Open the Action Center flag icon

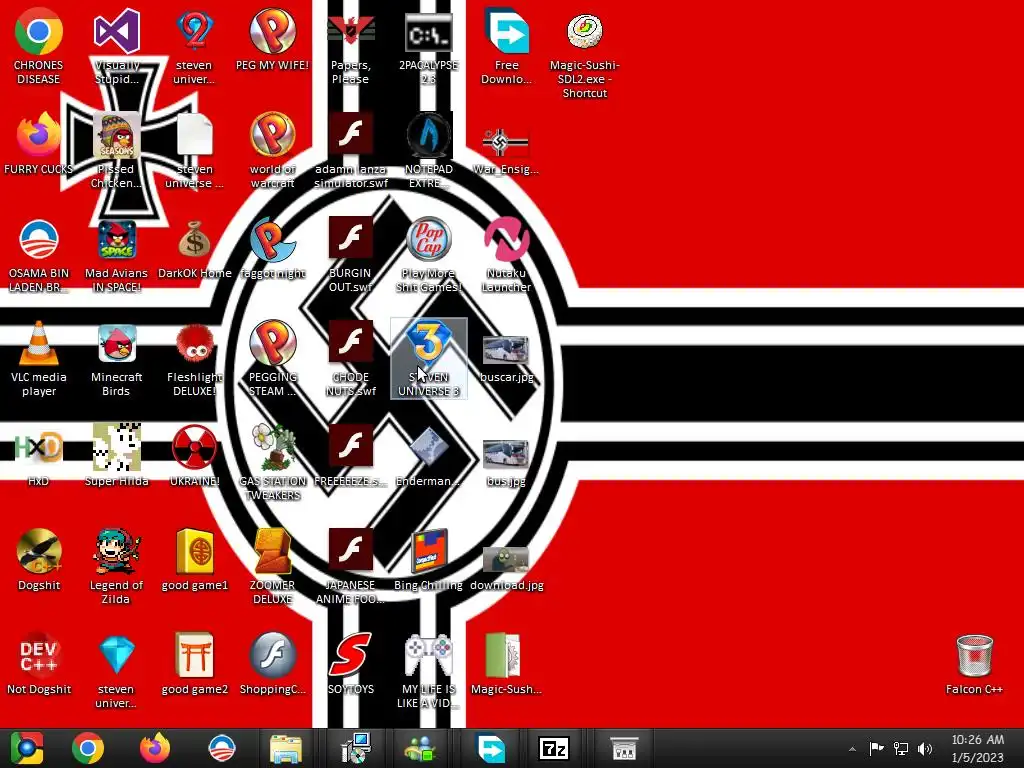click(x=876, y=748)
